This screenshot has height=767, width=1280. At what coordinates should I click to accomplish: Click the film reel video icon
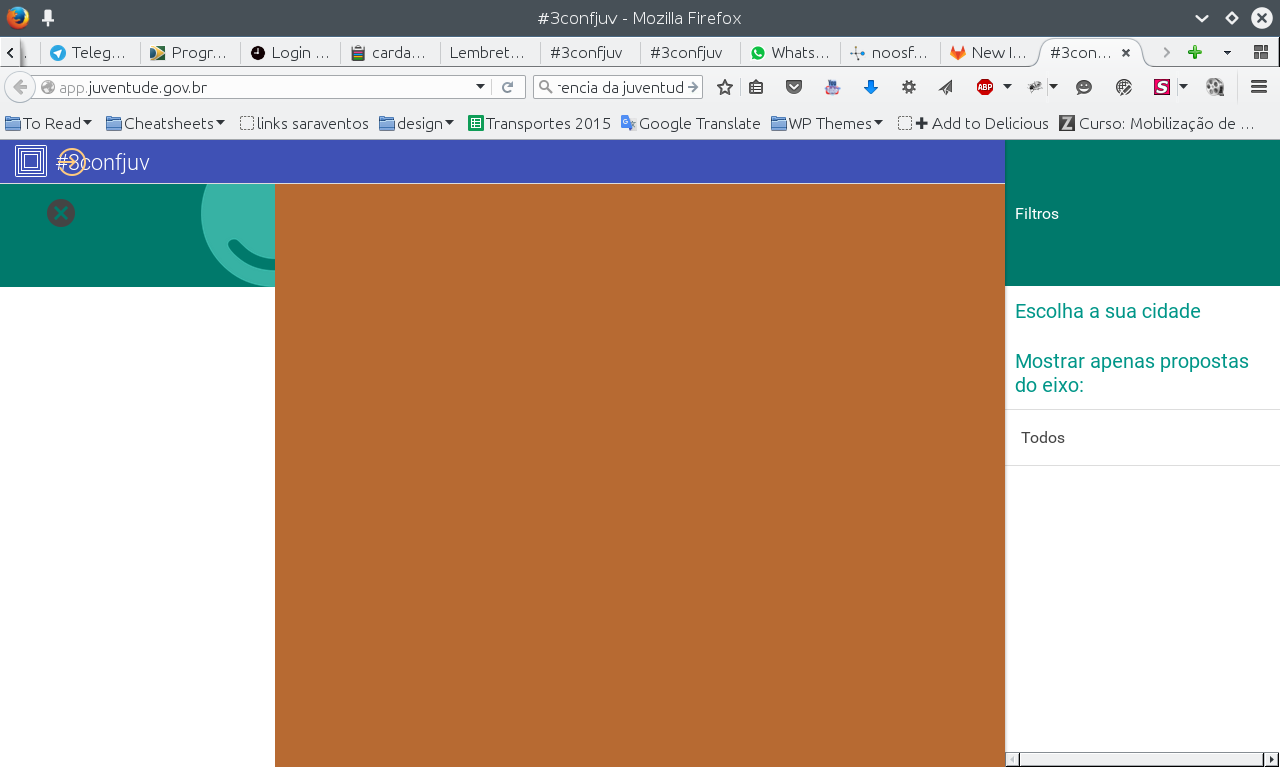pos(1215,87)
